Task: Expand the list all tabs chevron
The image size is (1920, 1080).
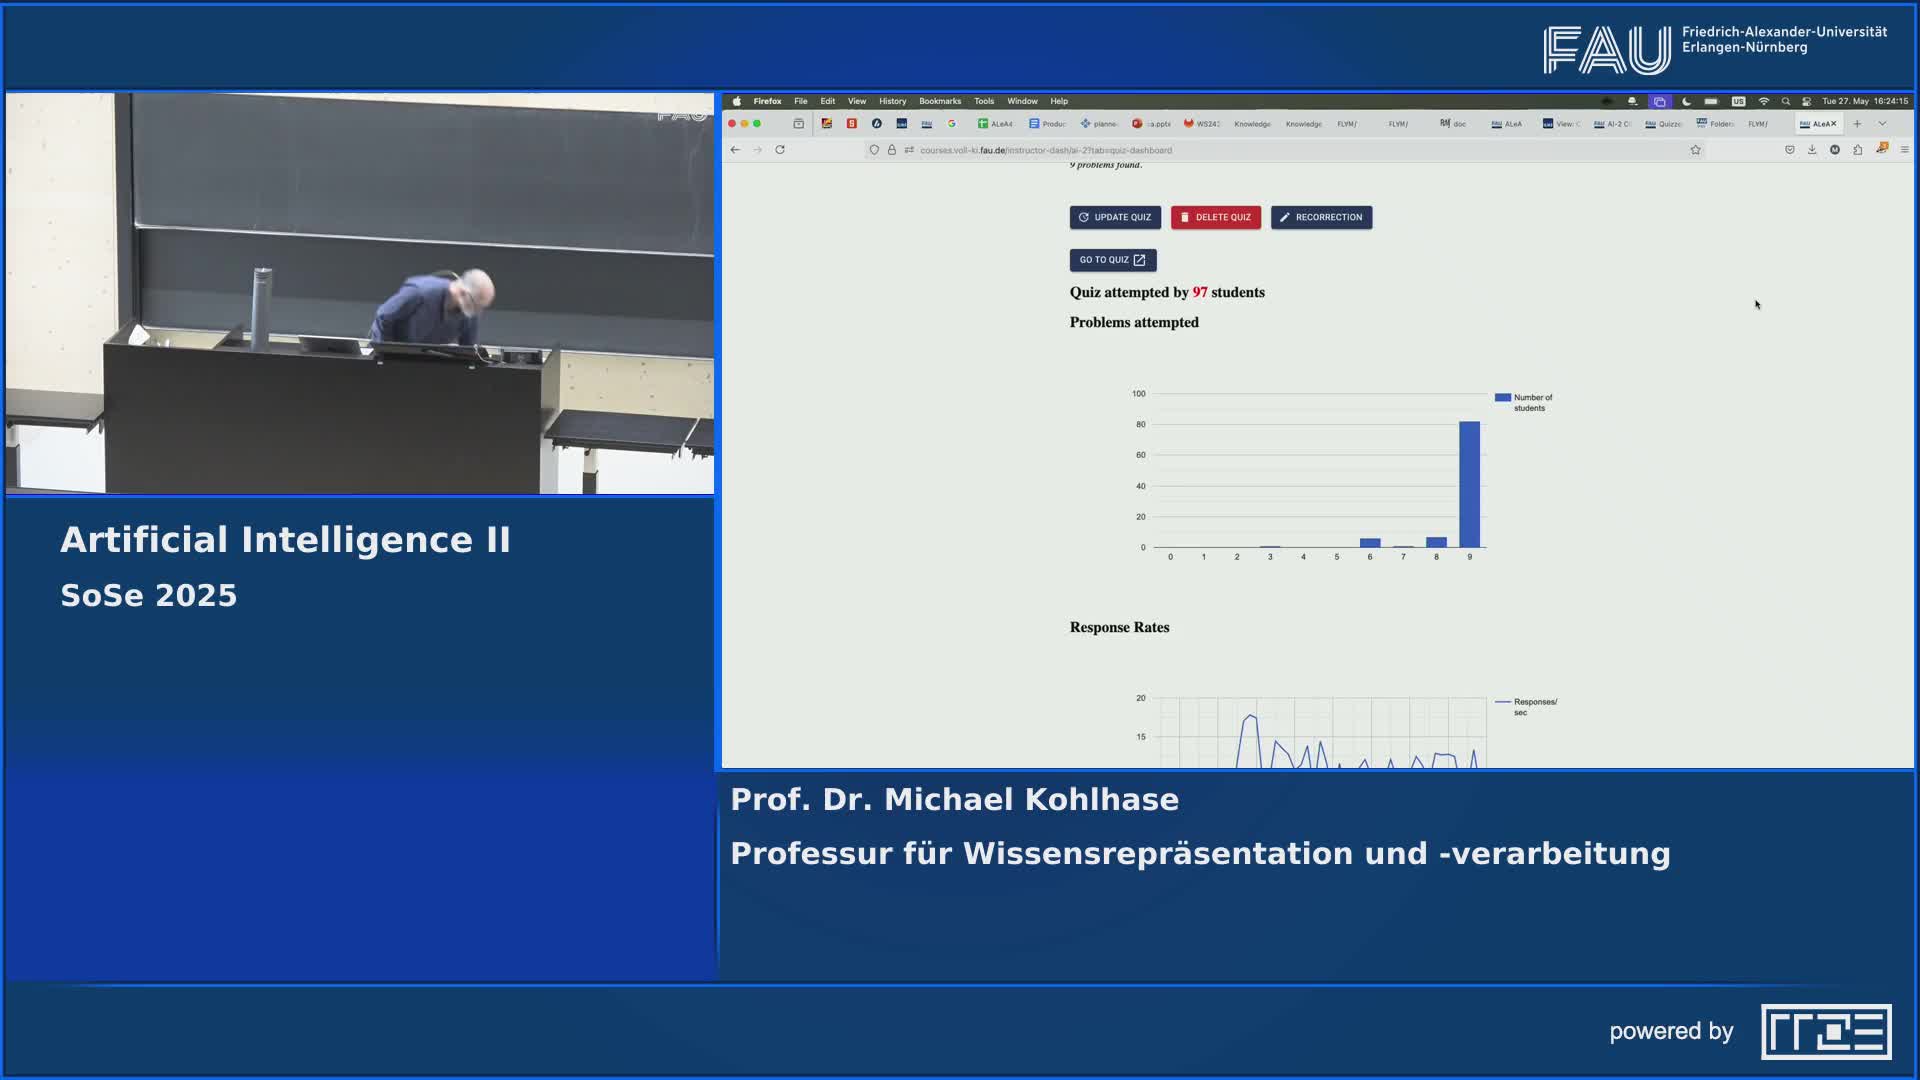Action: (x=1882, y=124)
